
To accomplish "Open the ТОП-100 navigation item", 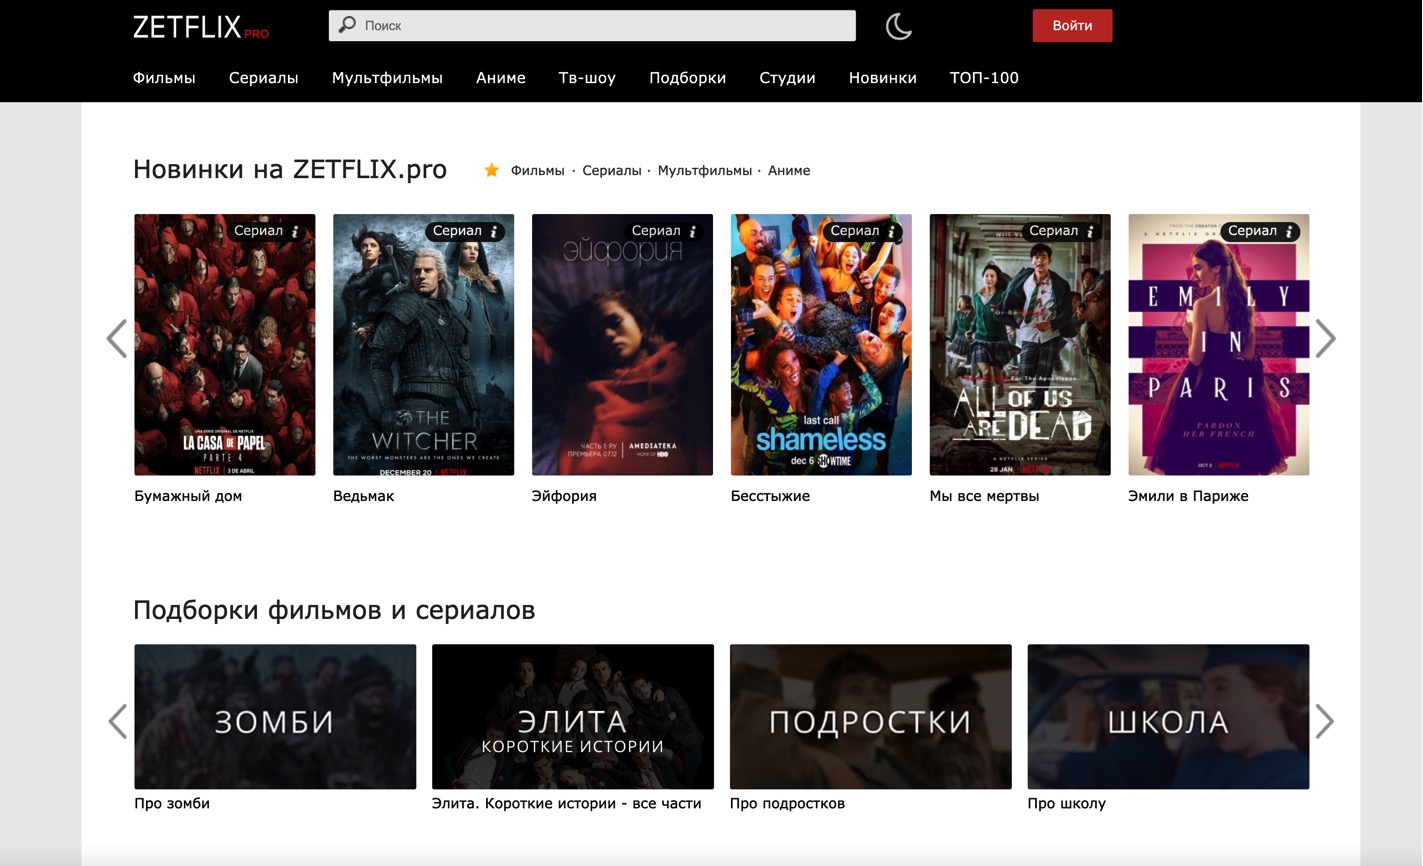I will point(984,78).
